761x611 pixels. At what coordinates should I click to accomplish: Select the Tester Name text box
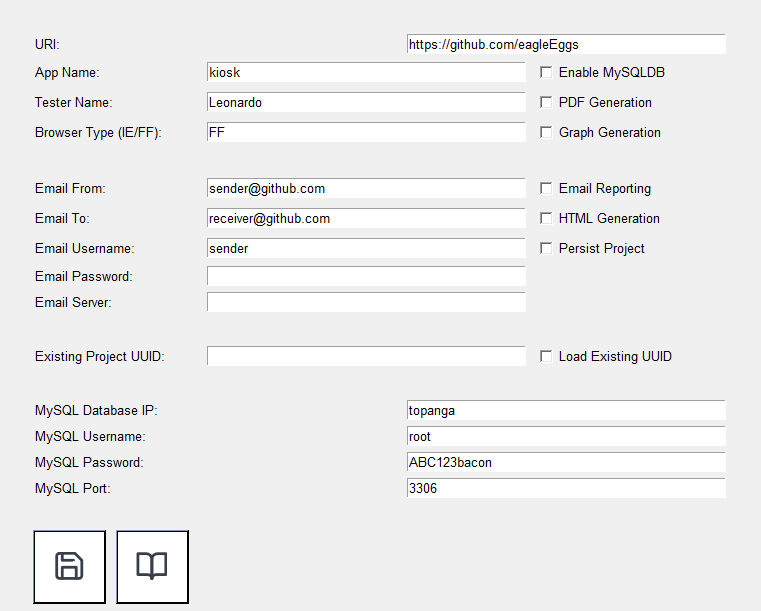click(x=365, y=102)
